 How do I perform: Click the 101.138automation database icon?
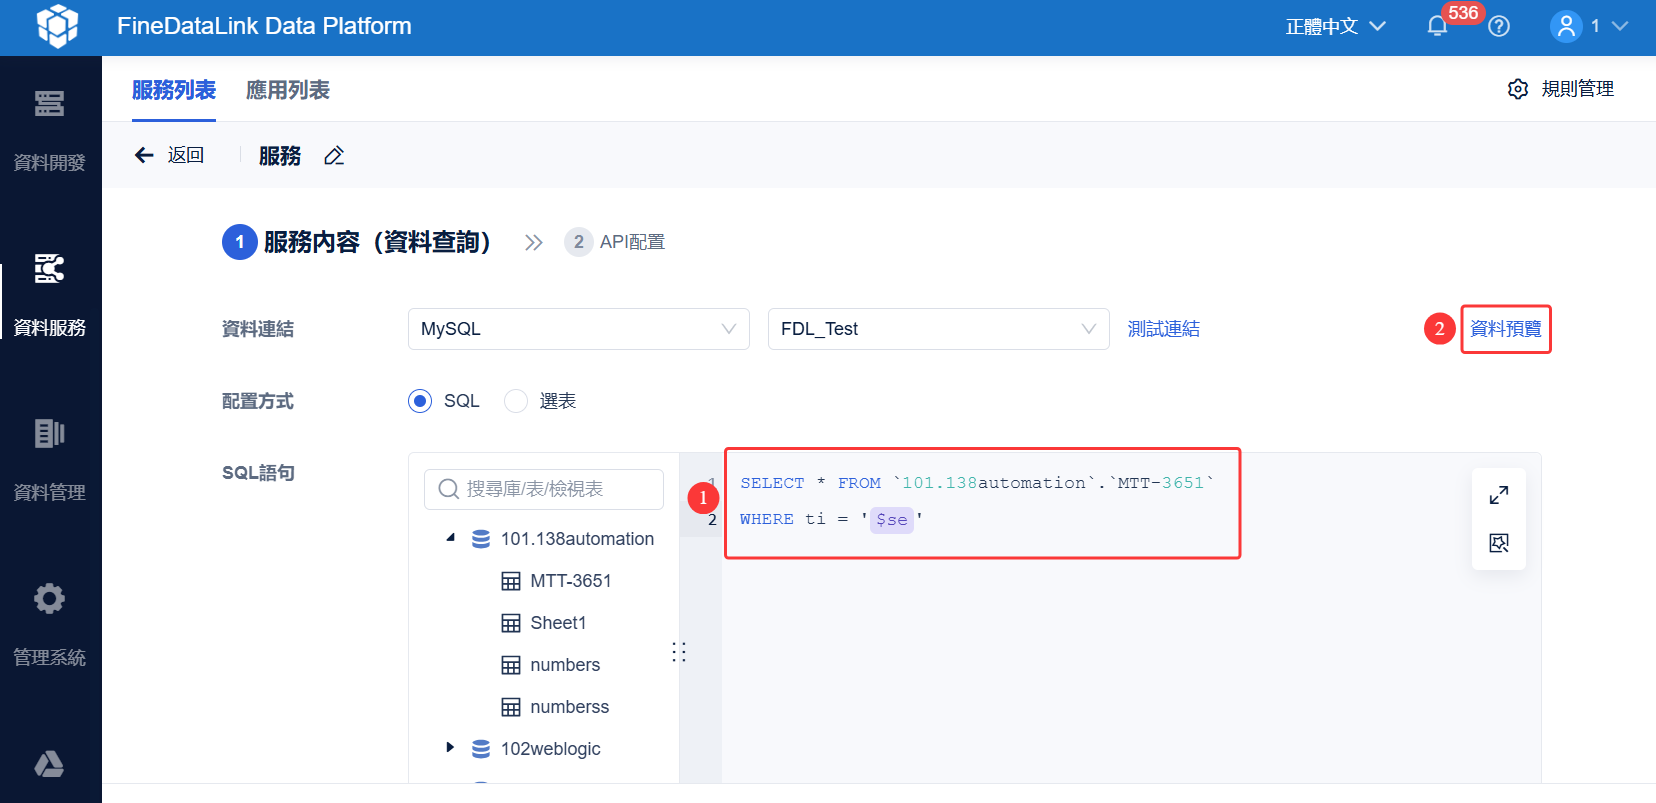tap(481, 539)
